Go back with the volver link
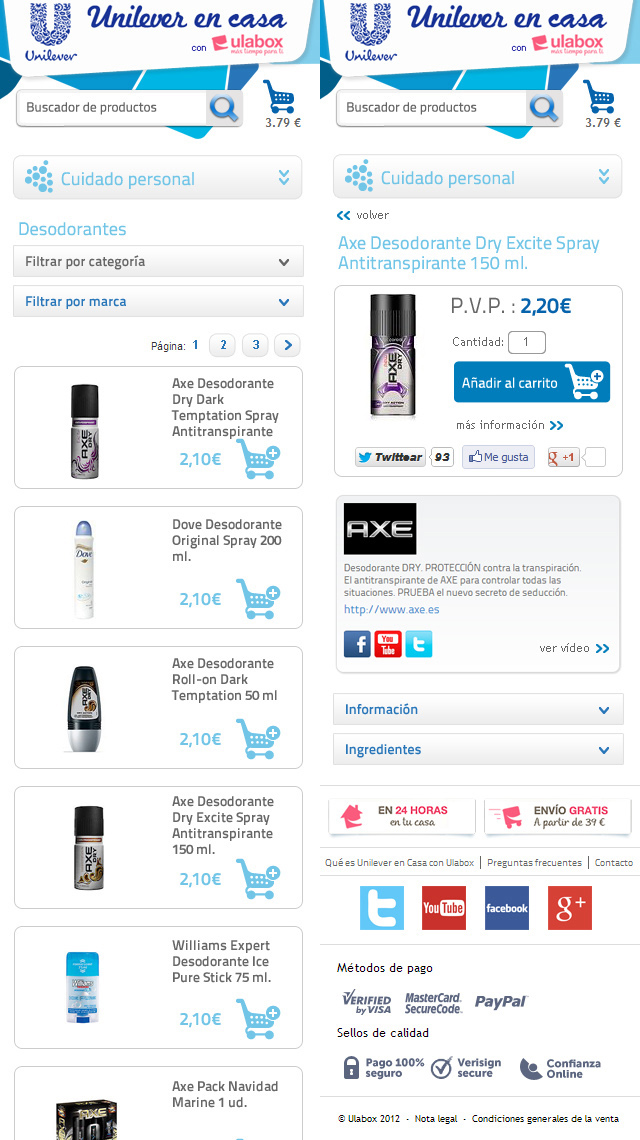 [363, 215]
